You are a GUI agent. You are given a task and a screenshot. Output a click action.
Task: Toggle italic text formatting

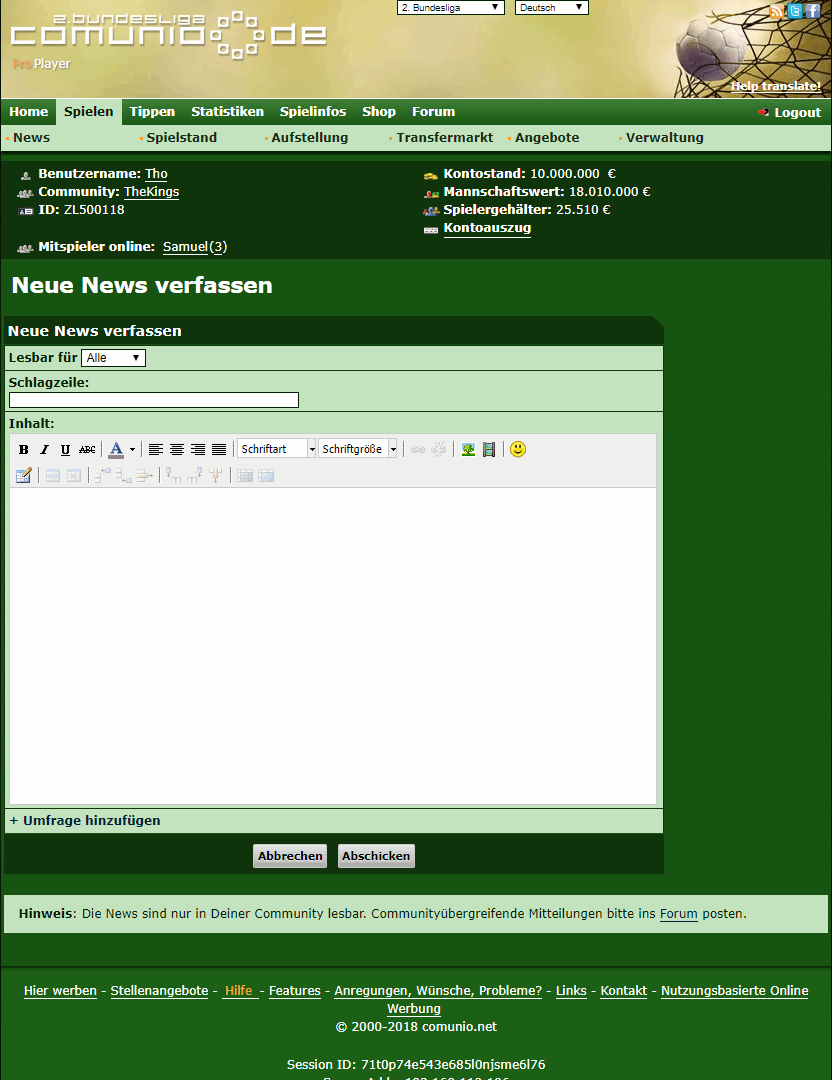tap(44, 450)
